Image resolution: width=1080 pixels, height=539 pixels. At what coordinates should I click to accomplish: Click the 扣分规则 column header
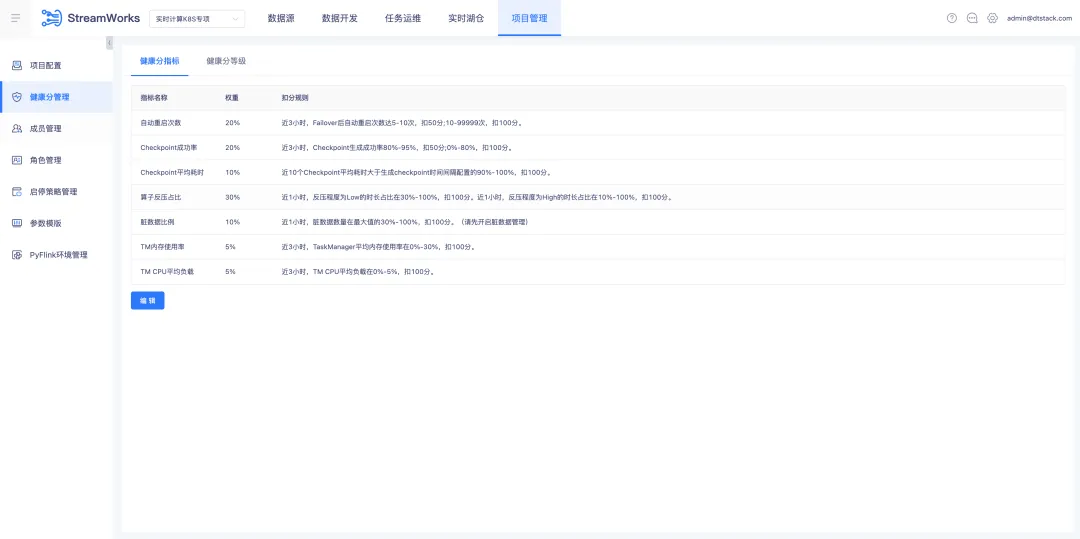tap(295, 98)
